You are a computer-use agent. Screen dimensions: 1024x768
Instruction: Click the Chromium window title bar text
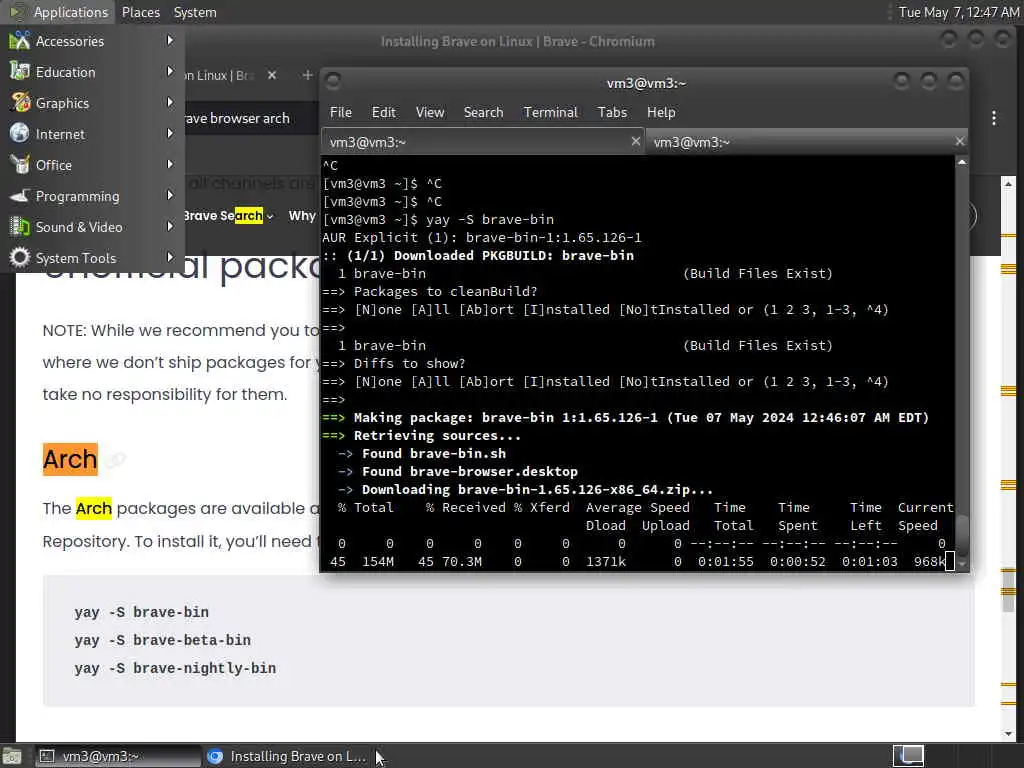coord(517,41)
